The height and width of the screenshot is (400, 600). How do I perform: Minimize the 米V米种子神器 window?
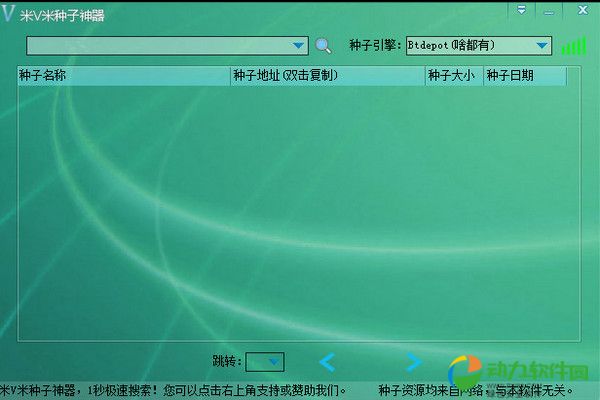(x=549, y=10)
